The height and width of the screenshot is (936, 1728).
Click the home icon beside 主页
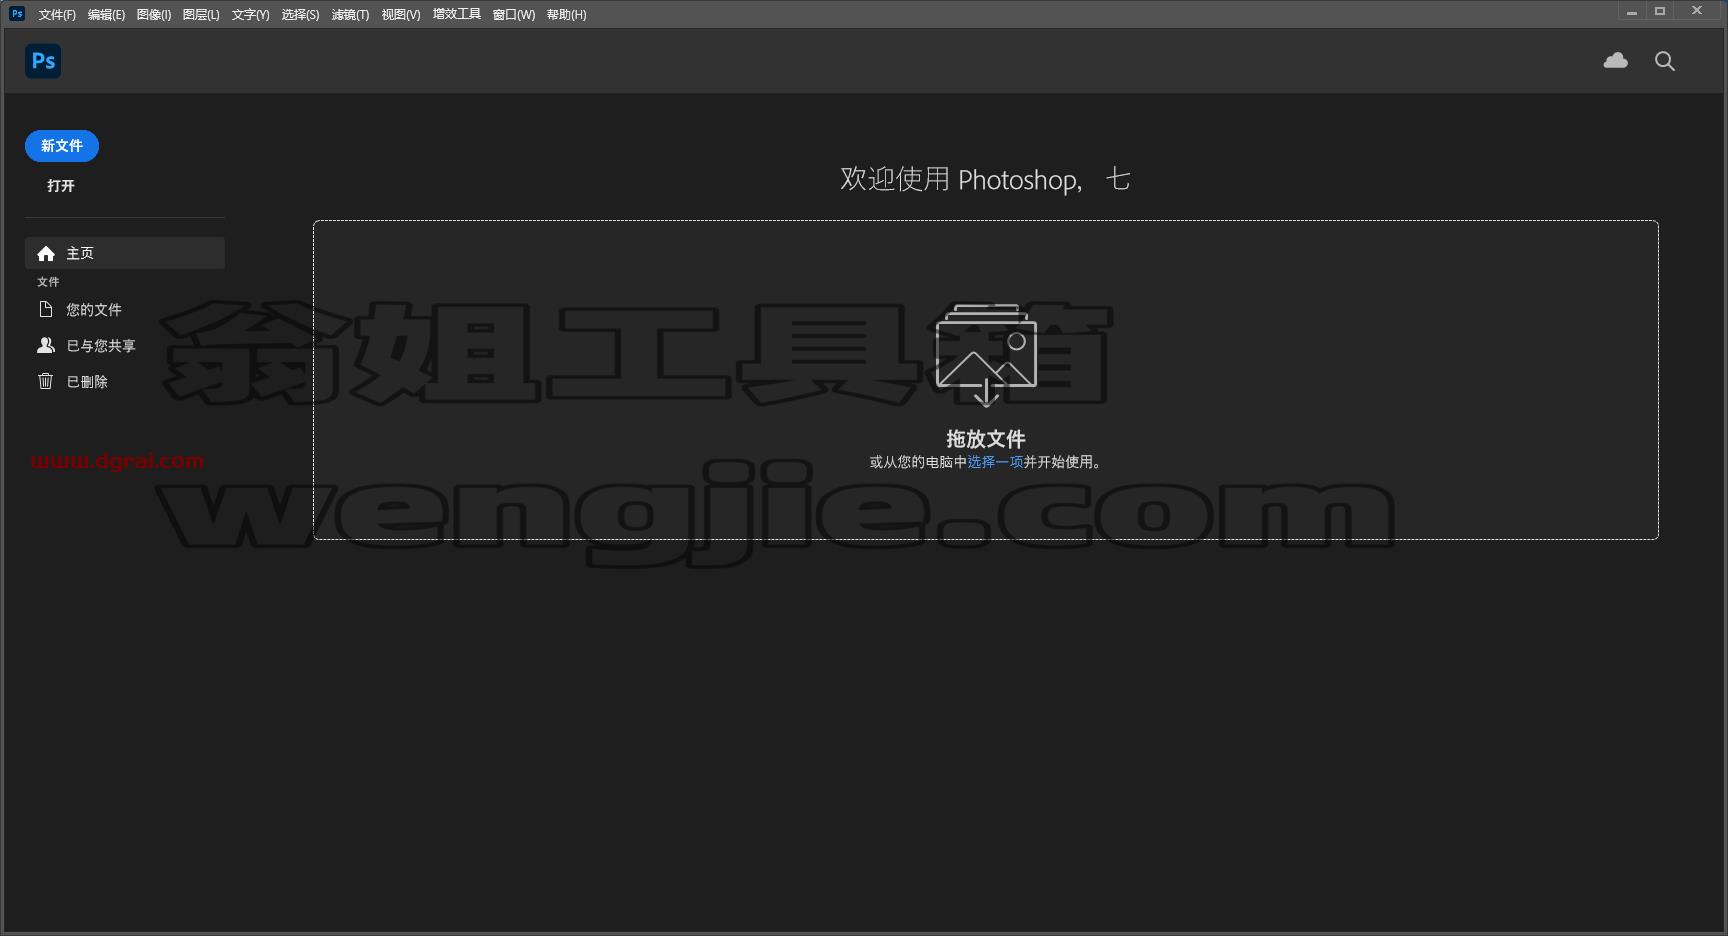coord(46,253)
